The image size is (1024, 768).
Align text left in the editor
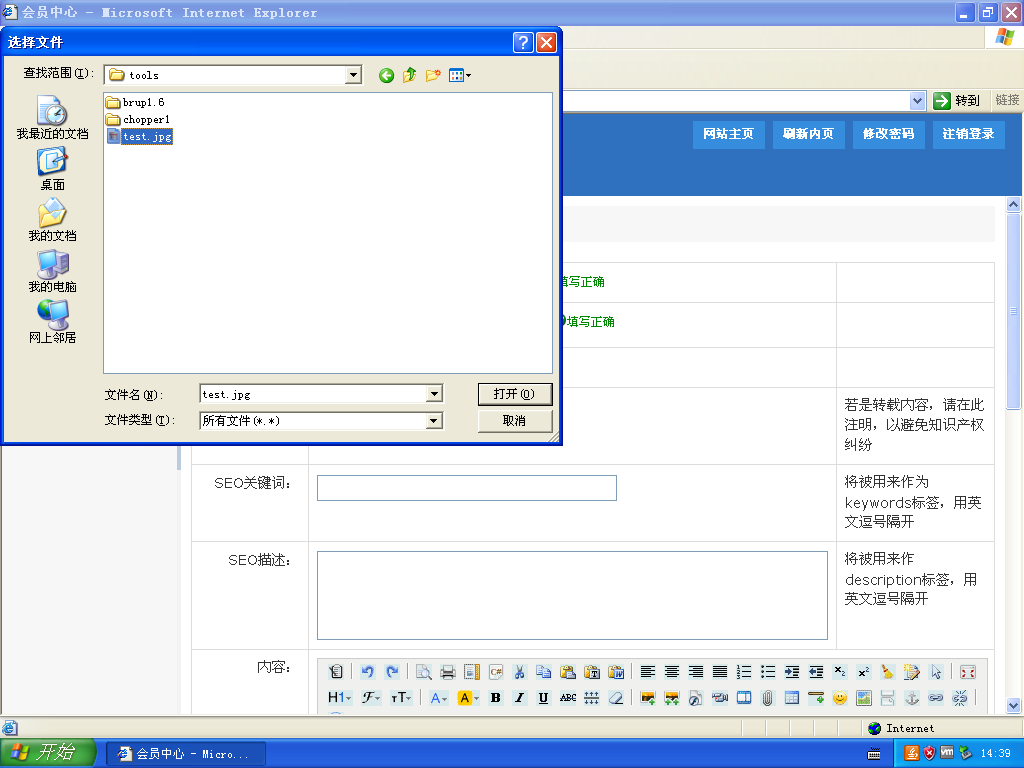coord(647,671)
